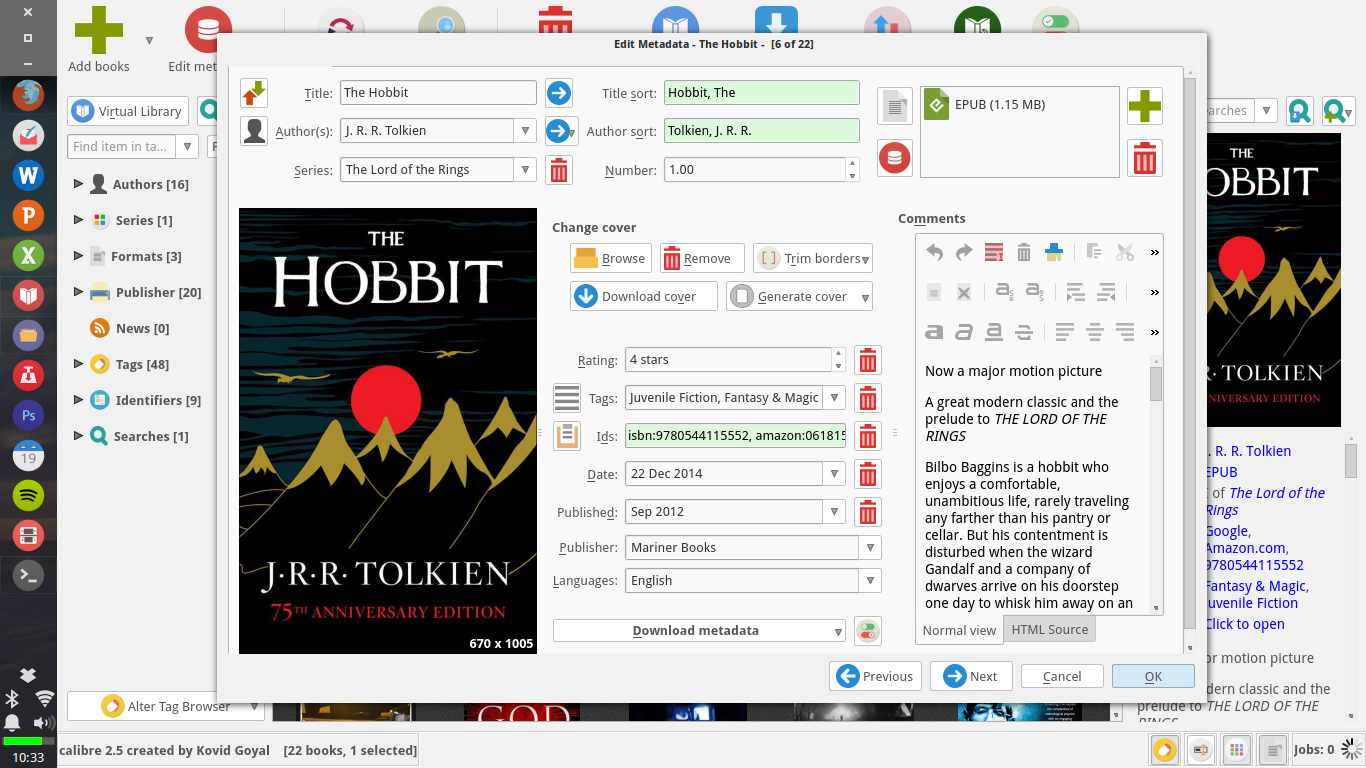1366x768 pixels.
Task: Go to the Next book
Action: pos(971,676)
